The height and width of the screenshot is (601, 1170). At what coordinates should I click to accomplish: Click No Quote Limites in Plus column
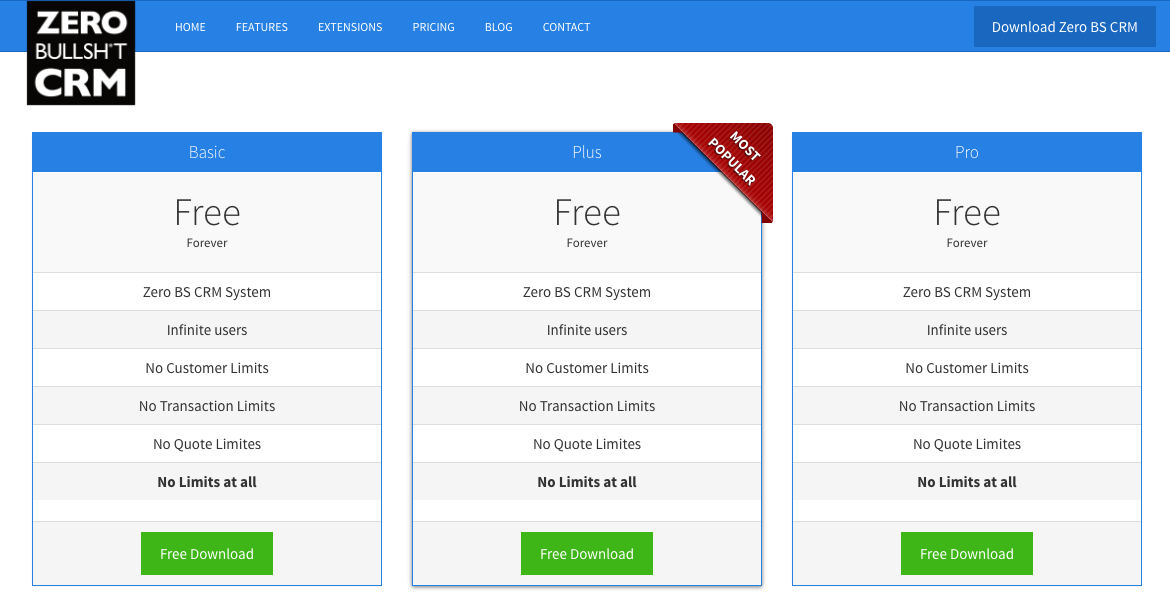pos(586,444)
